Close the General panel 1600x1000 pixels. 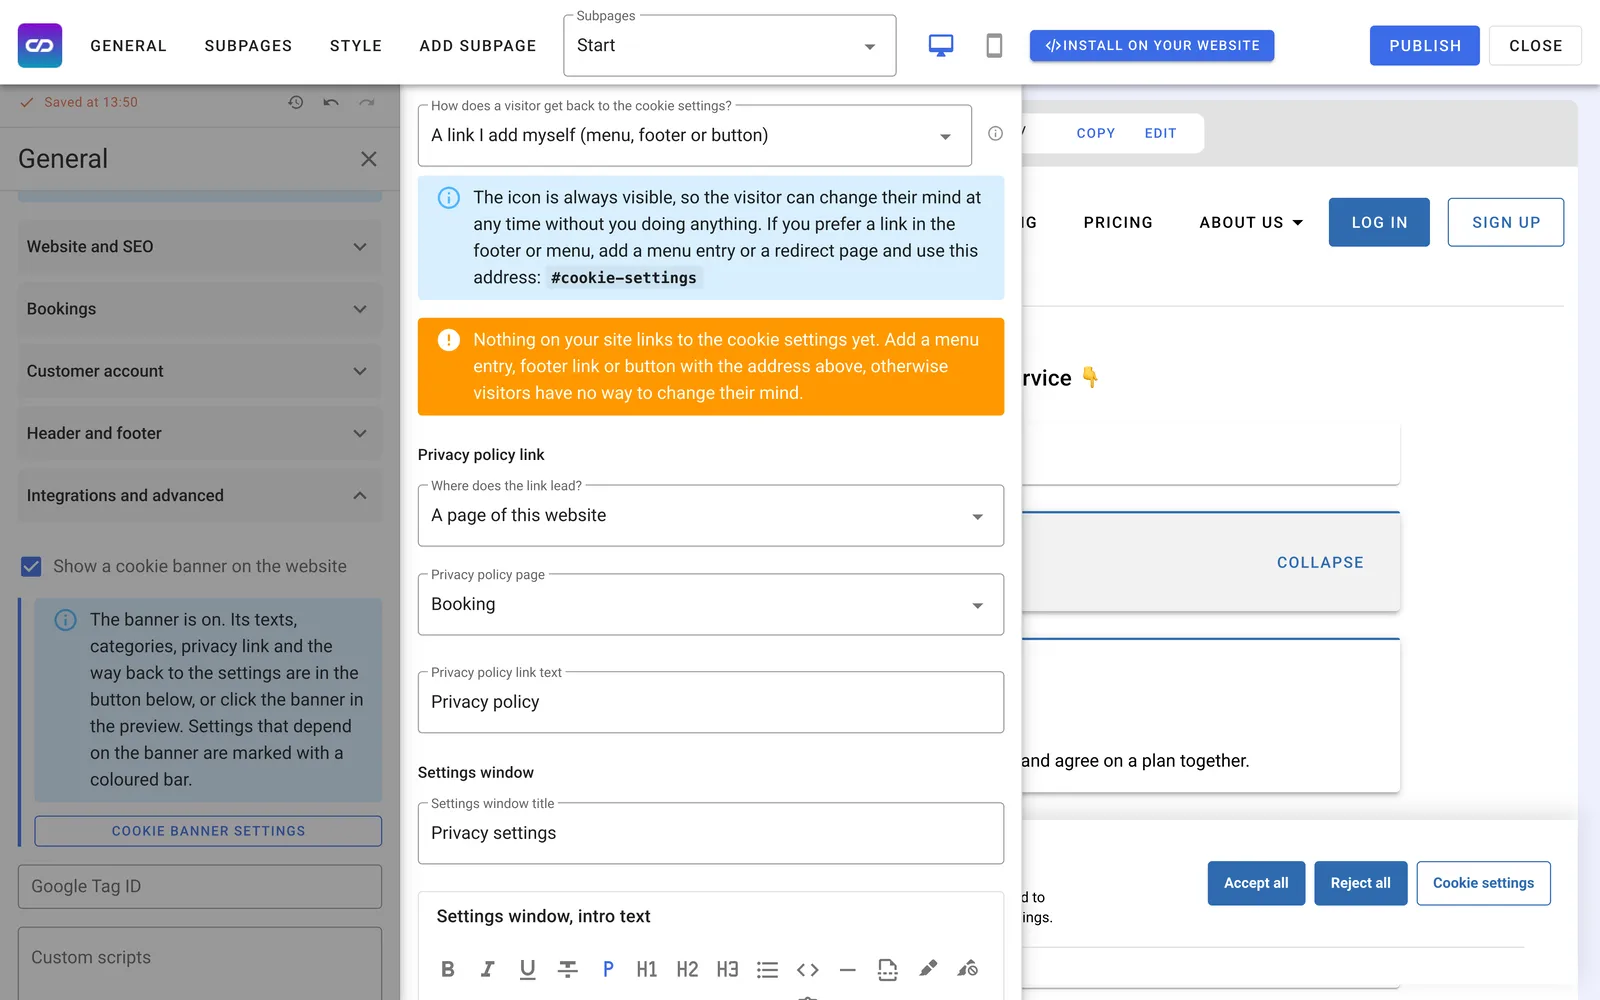click(x=369, y=159)
